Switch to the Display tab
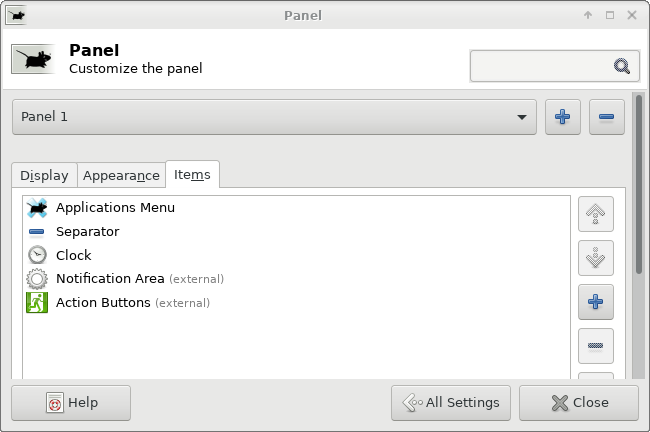 [44, 175]
